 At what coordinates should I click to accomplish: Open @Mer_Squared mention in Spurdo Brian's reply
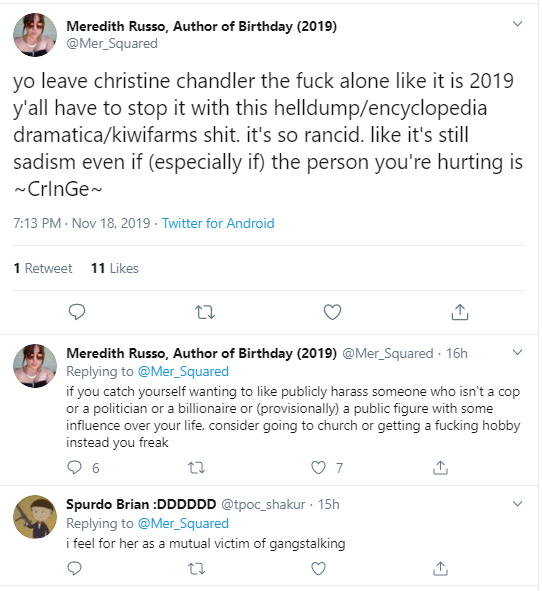tap(183, 524)
